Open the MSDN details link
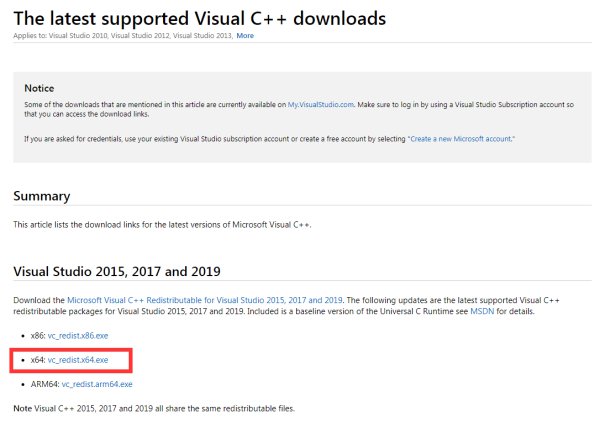Image resolution: width=600 pixels, height=429 pixels. tap(482, 309)
